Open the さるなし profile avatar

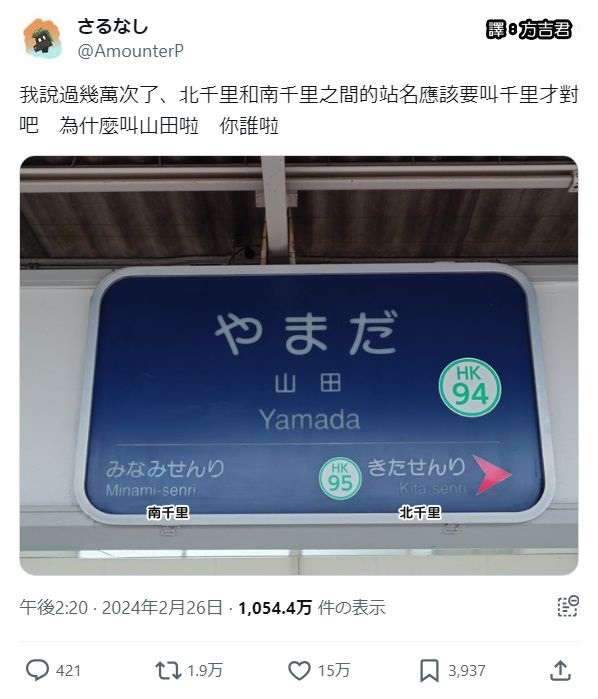42,38
